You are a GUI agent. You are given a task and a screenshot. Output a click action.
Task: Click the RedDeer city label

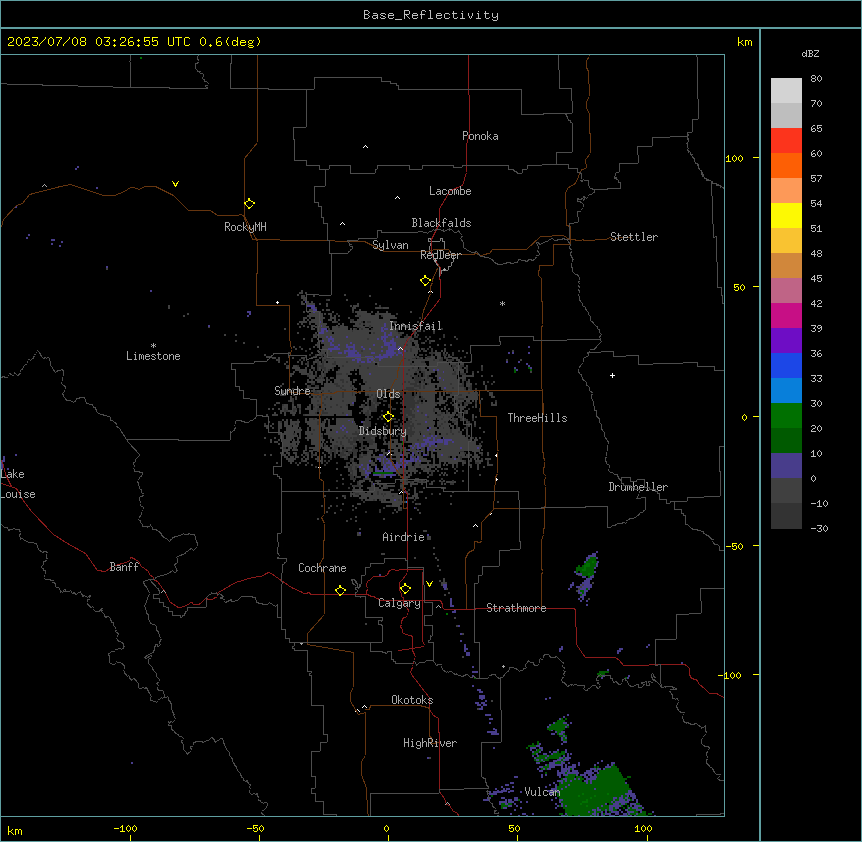[440, 255]
